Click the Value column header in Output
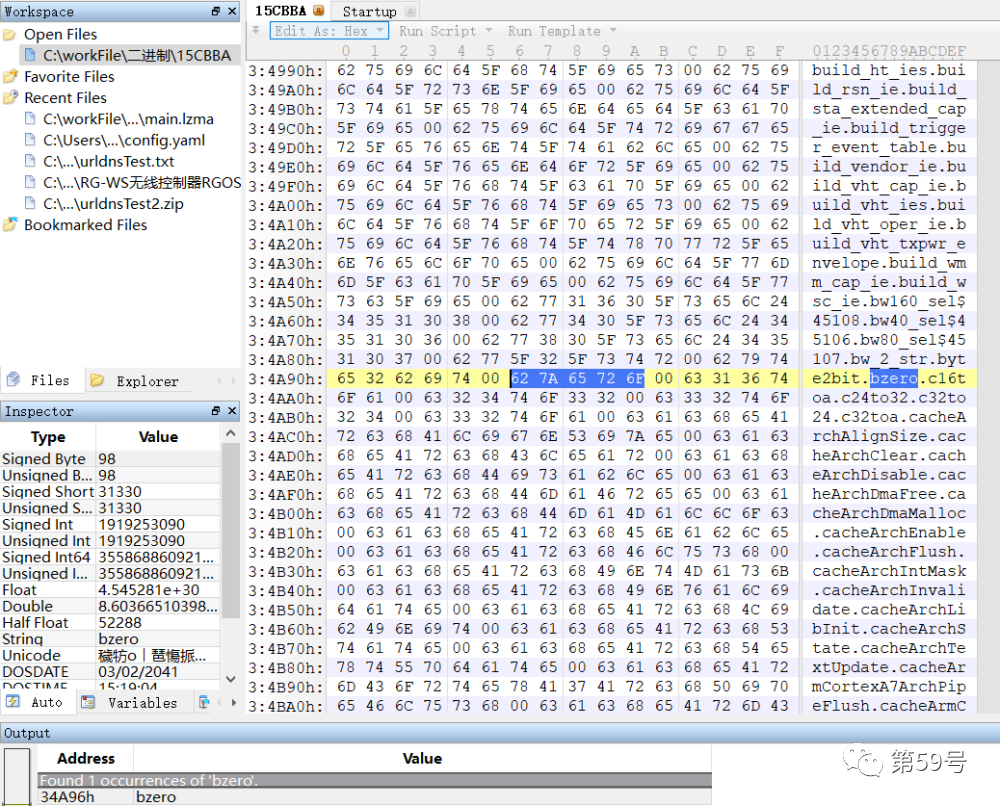Screen dimensions: 1000x806 click(x=422, y=758)
